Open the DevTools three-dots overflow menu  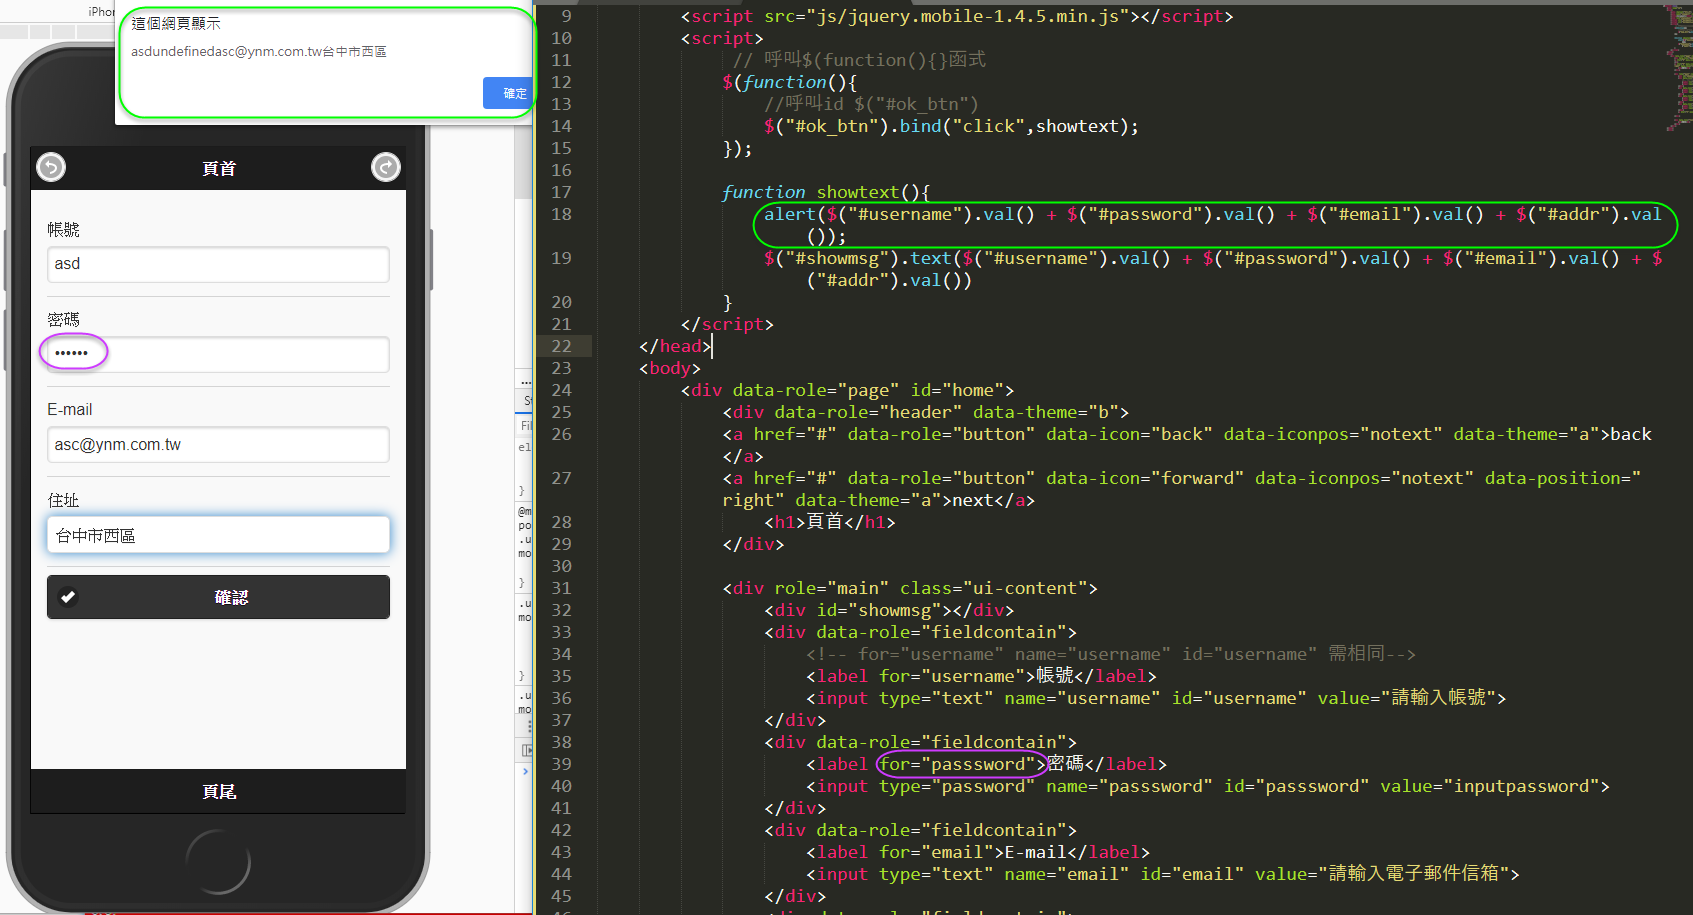pos(525,381)
